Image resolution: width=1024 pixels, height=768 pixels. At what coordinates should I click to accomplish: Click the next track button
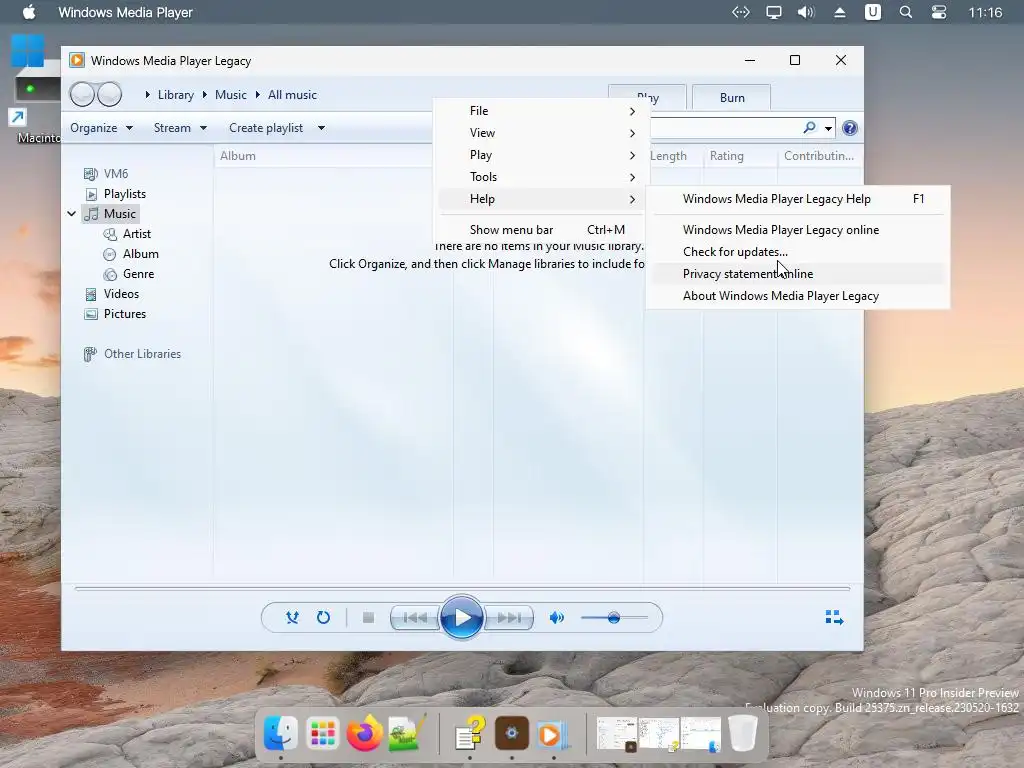tap(509, 617)
